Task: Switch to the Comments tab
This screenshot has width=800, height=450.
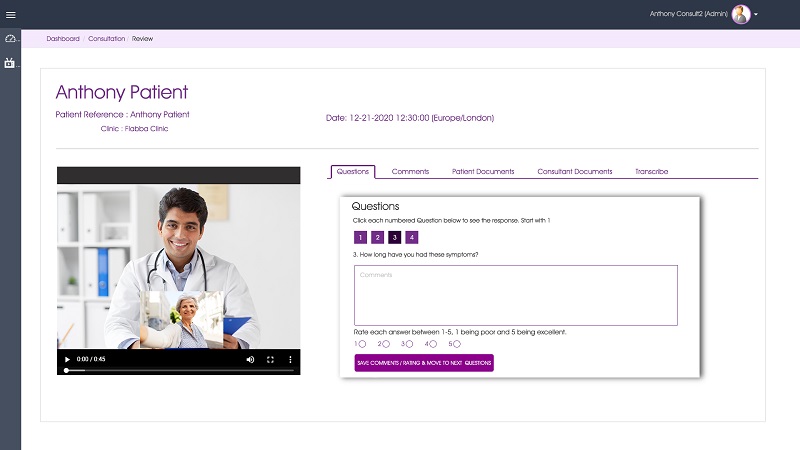Action: coord(410,171)
